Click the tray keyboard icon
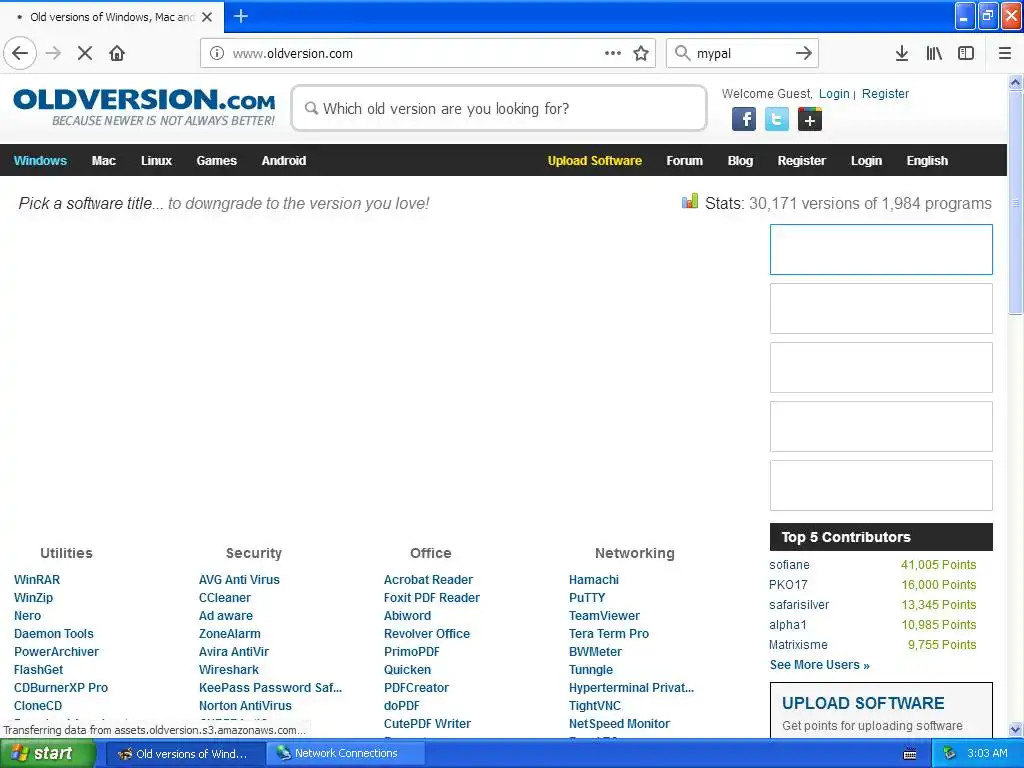1024x768 pixels. click(910, 754)
